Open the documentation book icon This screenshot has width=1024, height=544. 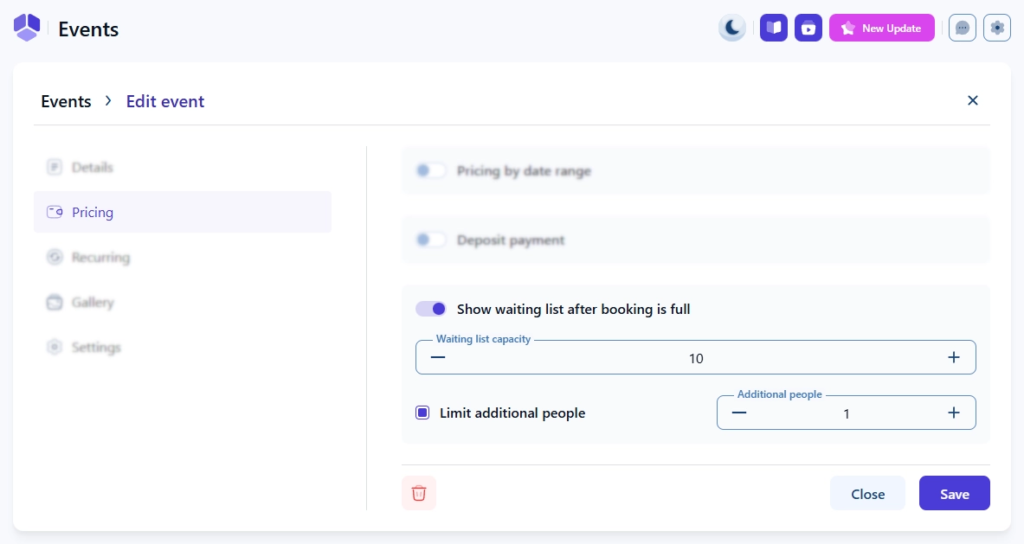(774, 28)
